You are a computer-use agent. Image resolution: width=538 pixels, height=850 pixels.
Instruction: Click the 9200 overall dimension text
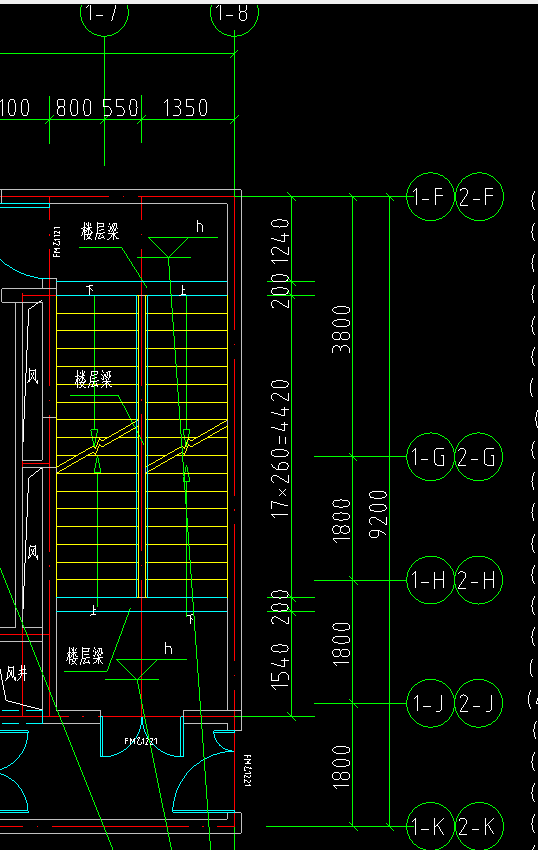tap(378, 514)
